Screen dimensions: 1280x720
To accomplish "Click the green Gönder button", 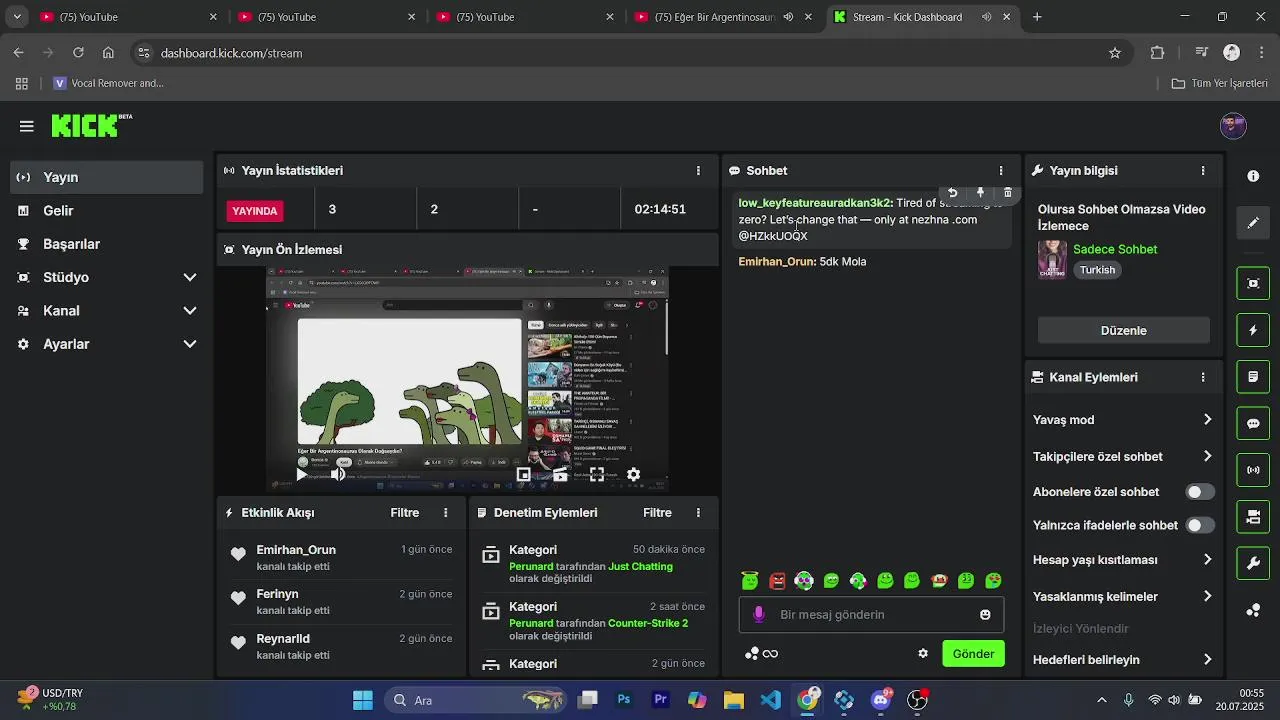I will (x=973, y=654).
